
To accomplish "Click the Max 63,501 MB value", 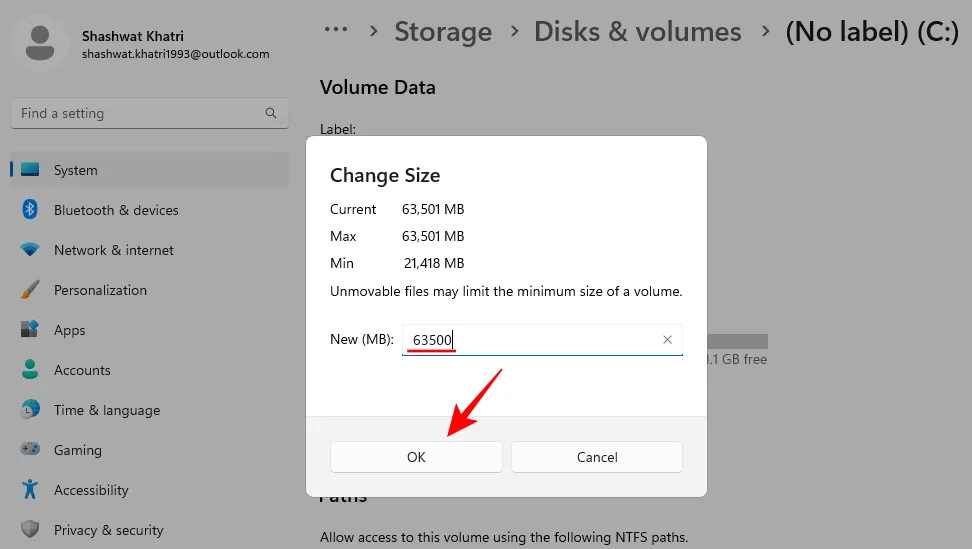I will click(x=433, y=236).
